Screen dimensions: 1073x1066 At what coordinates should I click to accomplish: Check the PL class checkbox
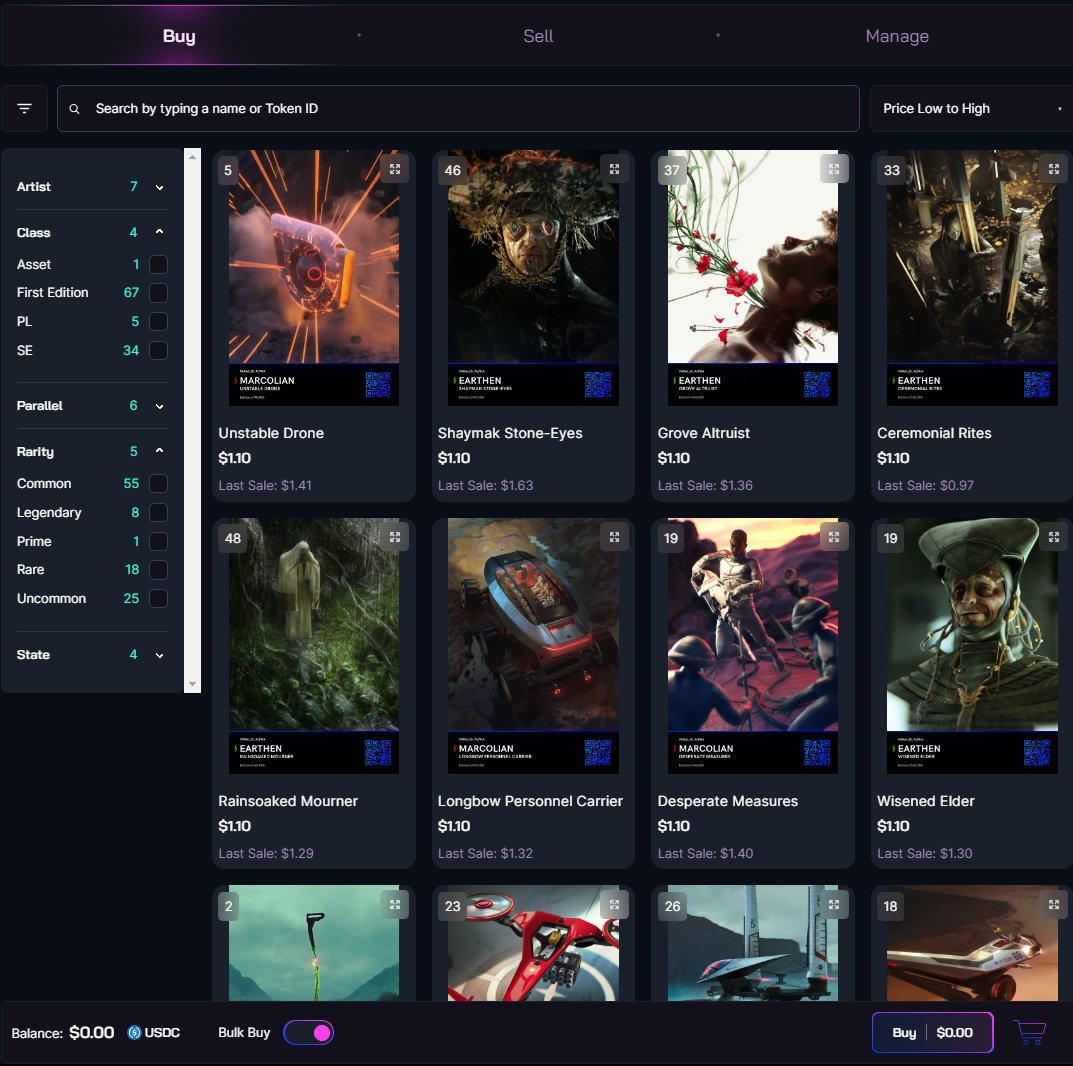[158, 322]
